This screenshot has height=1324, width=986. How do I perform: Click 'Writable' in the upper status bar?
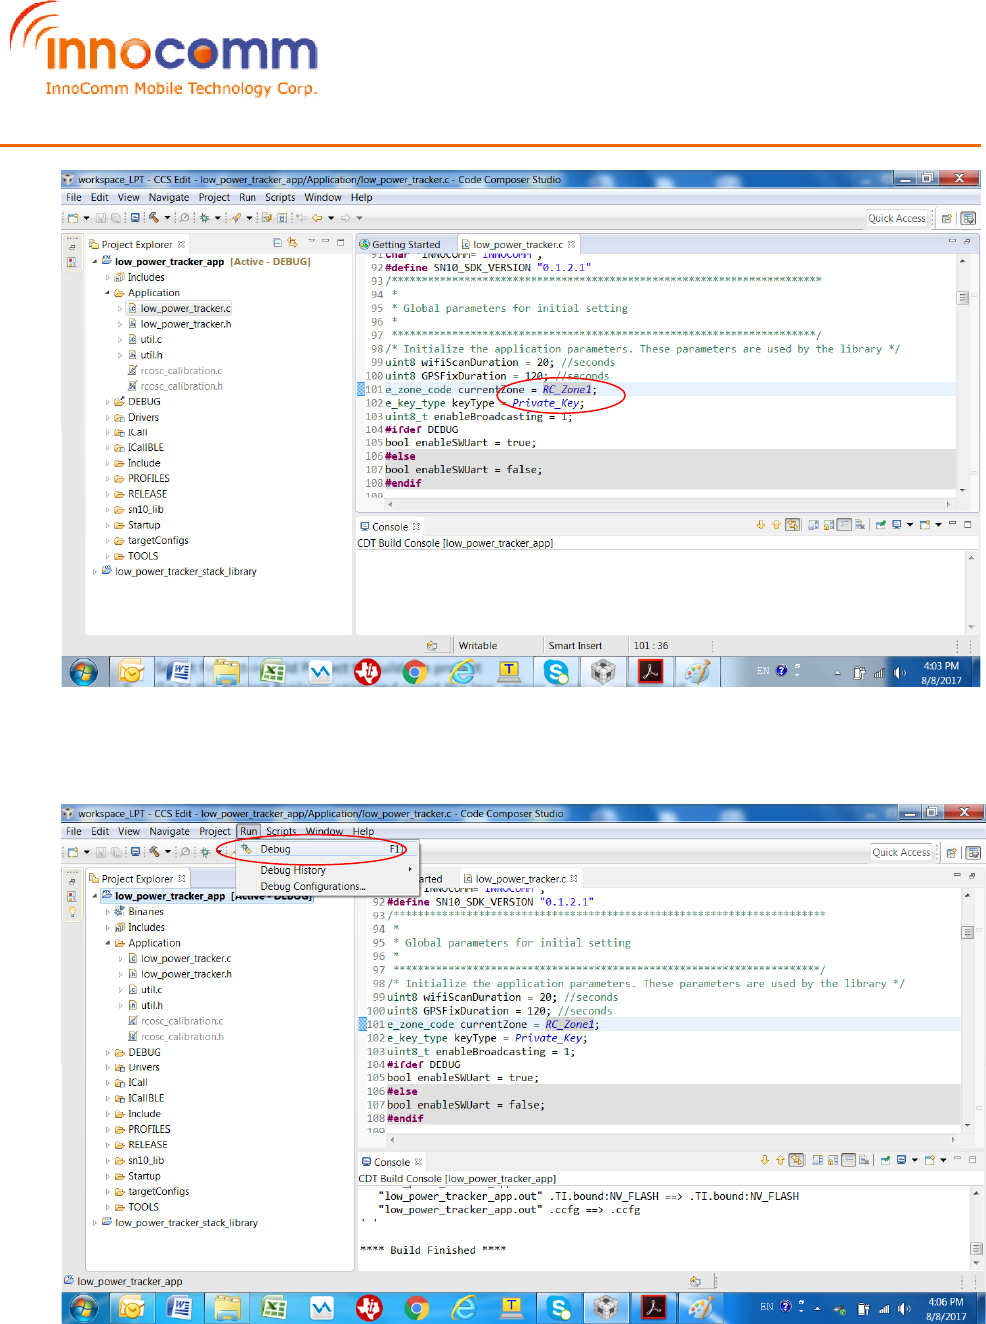tap(478, 646)
